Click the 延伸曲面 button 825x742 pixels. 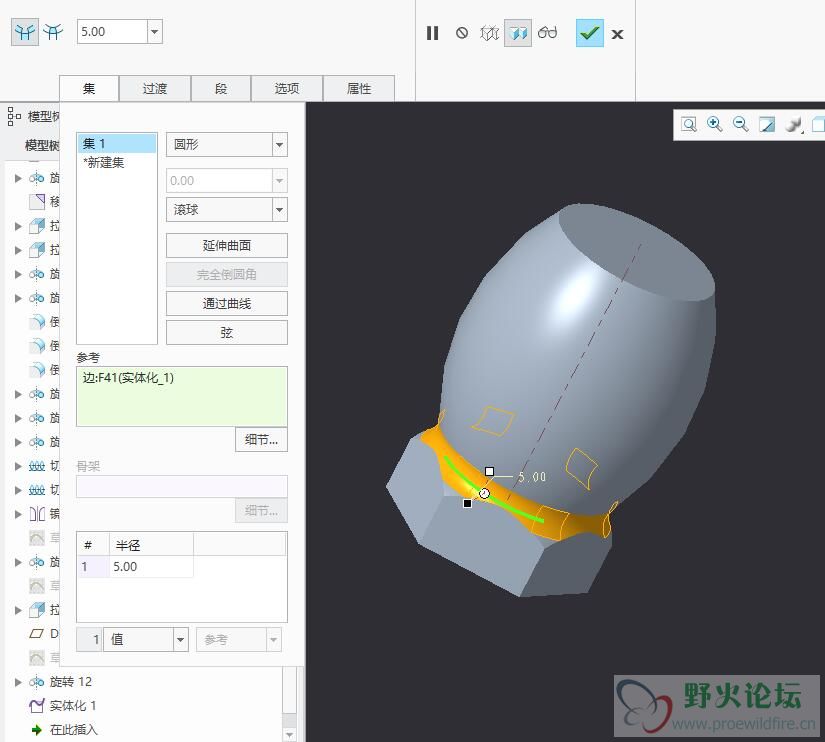(227, 246)
